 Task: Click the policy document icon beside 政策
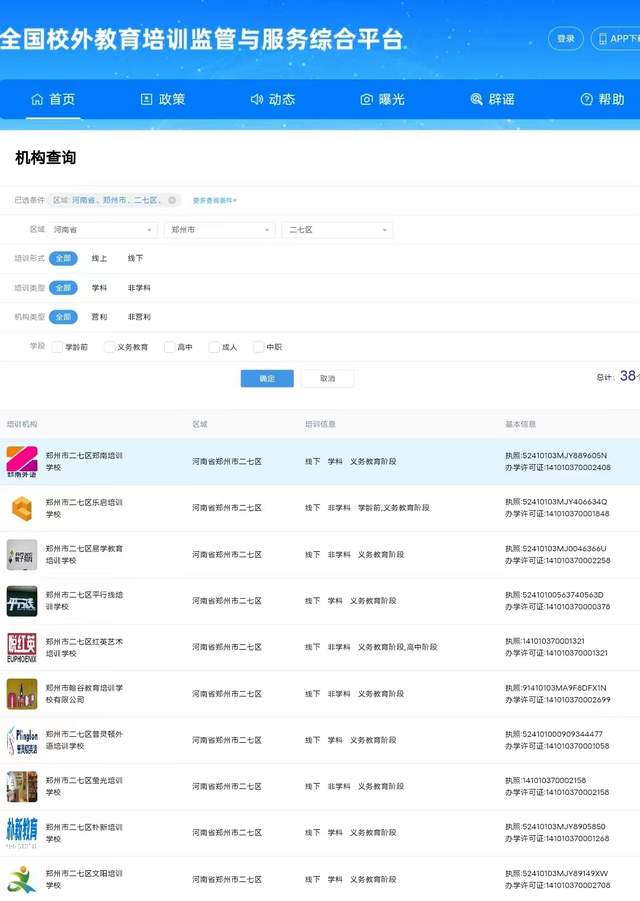(x=146, y=99)
